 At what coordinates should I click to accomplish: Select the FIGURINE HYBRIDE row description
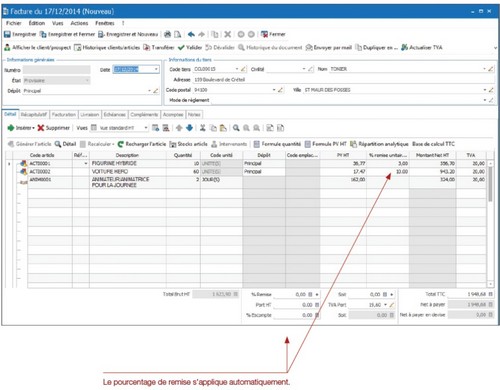click(128, 164)
